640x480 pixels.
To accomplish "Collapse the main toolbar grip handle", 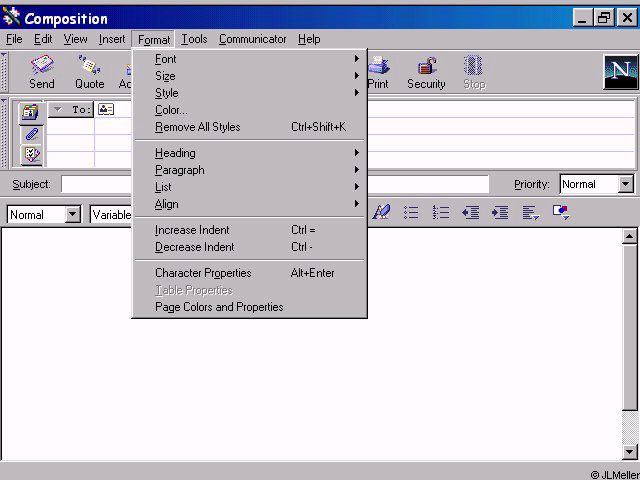I will (x=4, y=72).
